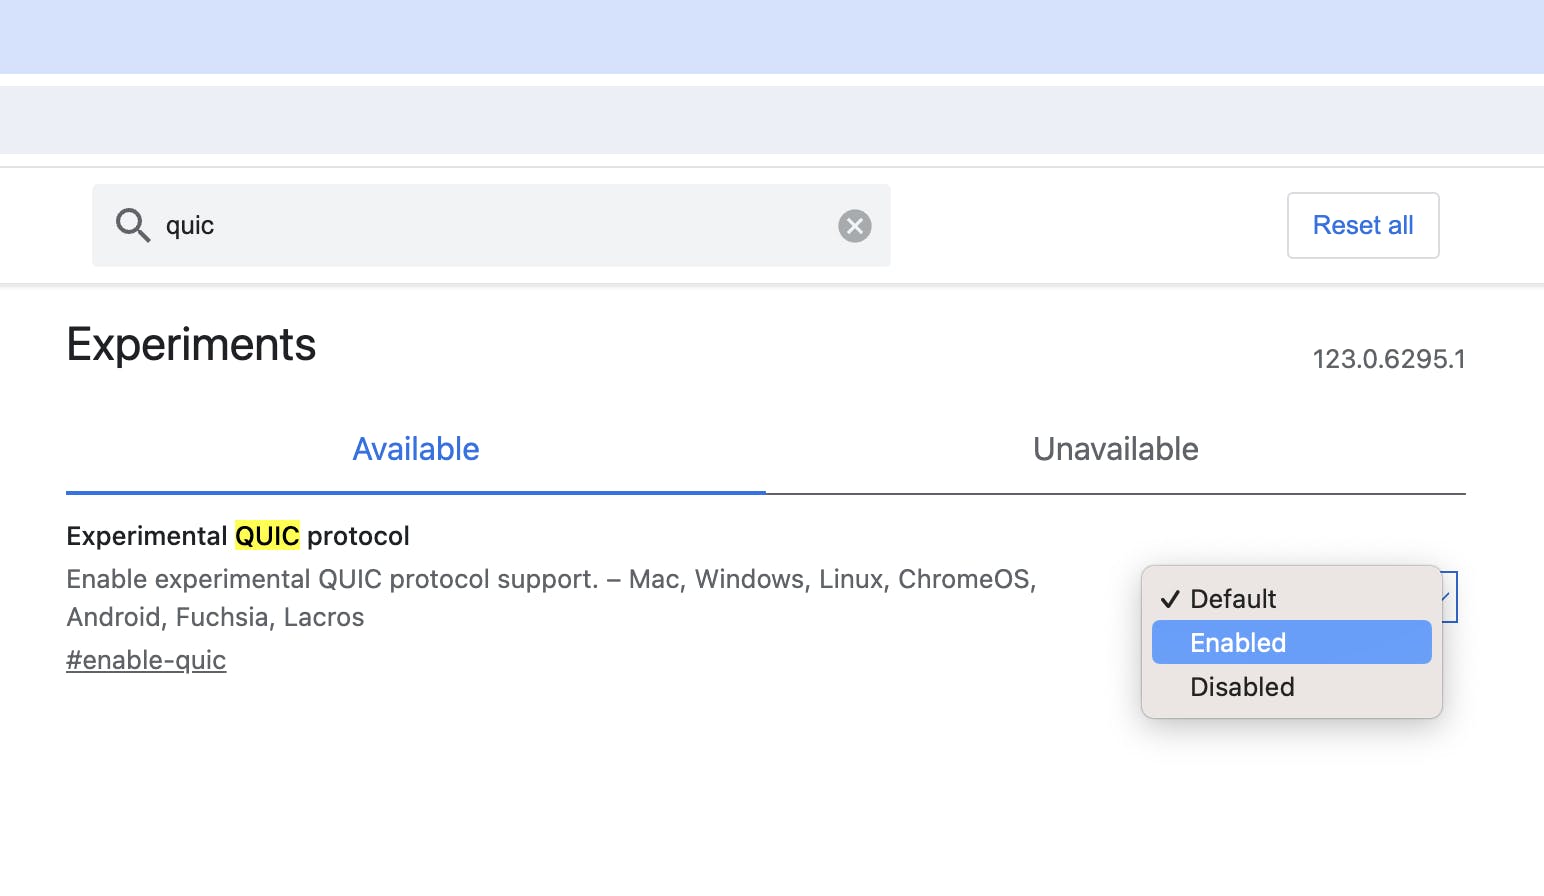Click the Experiments page heading

191,345
